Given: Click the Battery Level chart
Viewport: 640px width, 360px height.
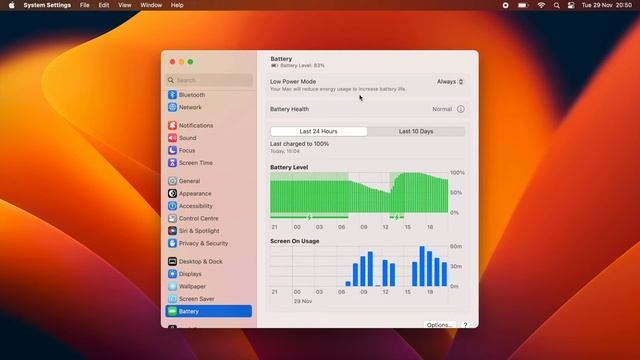Looking at the screenshot, I should (359, 193).
